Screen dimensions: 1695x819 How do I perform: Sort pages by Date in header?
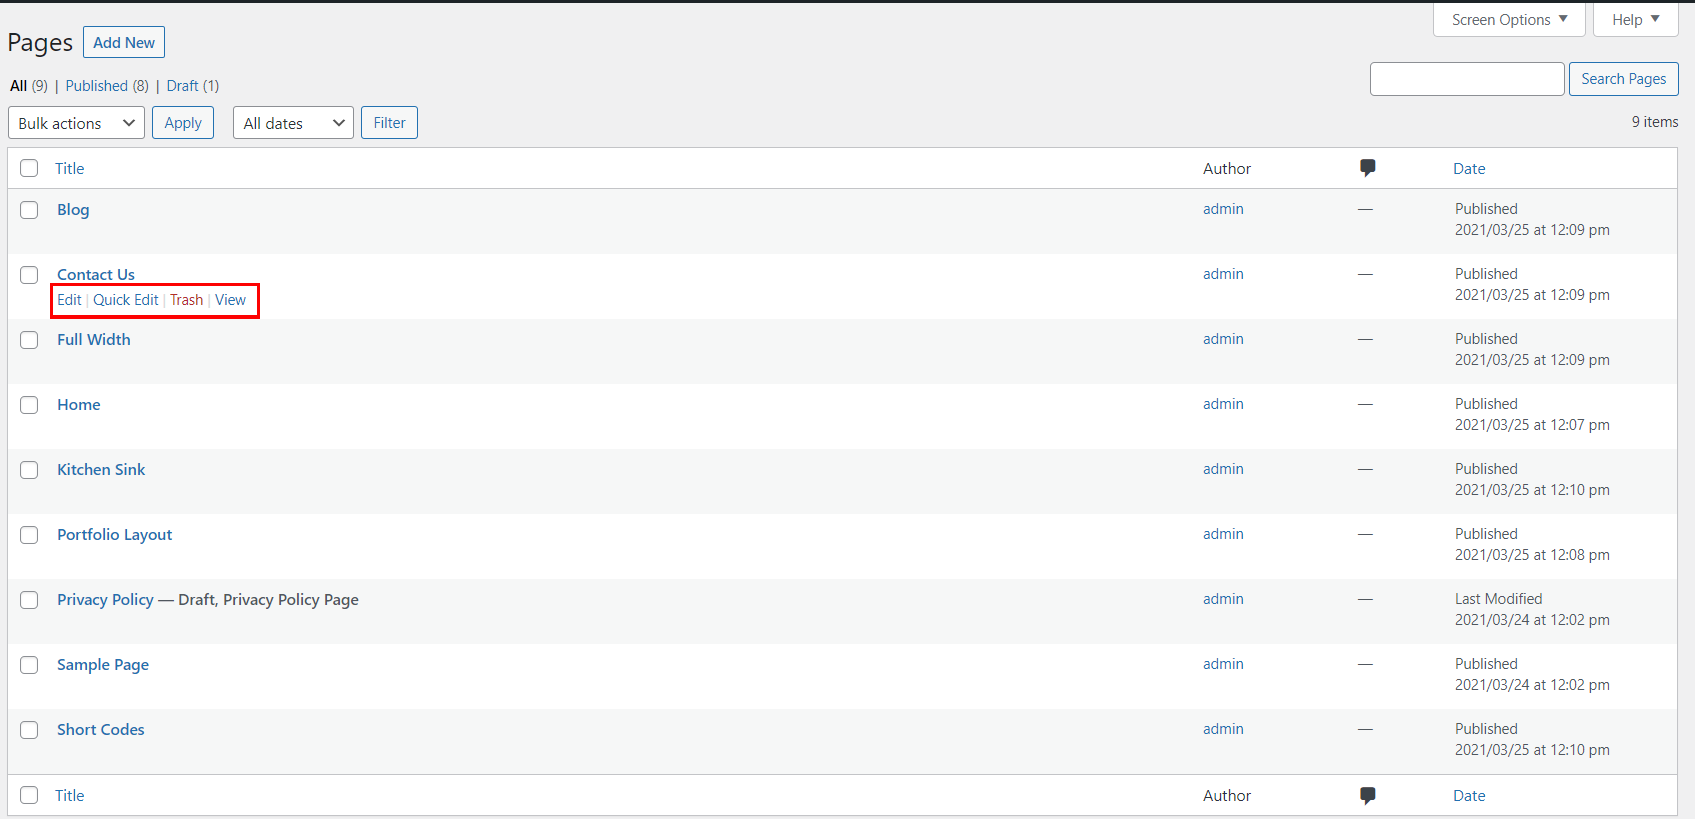(1469, 169)
